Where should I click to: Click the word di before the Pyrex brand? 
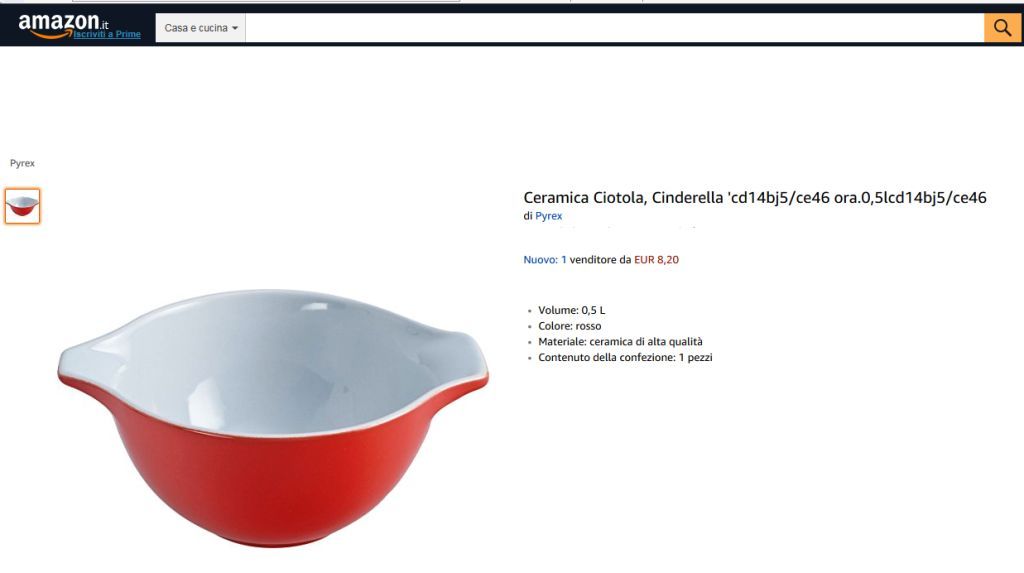[528, 216]
